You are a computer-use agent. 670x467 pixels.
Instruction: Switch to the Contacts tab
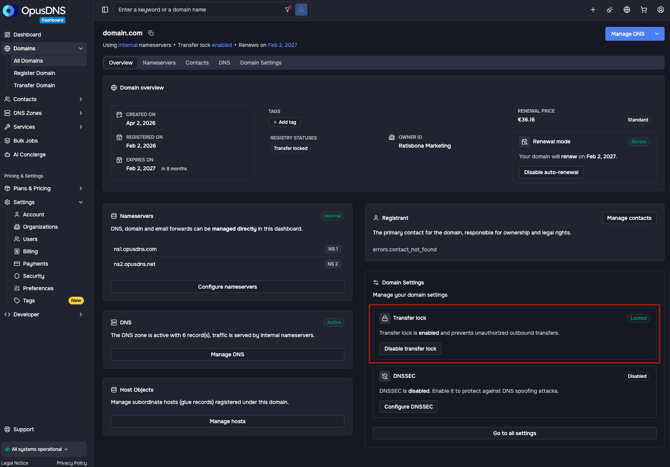tap(197, 63)
